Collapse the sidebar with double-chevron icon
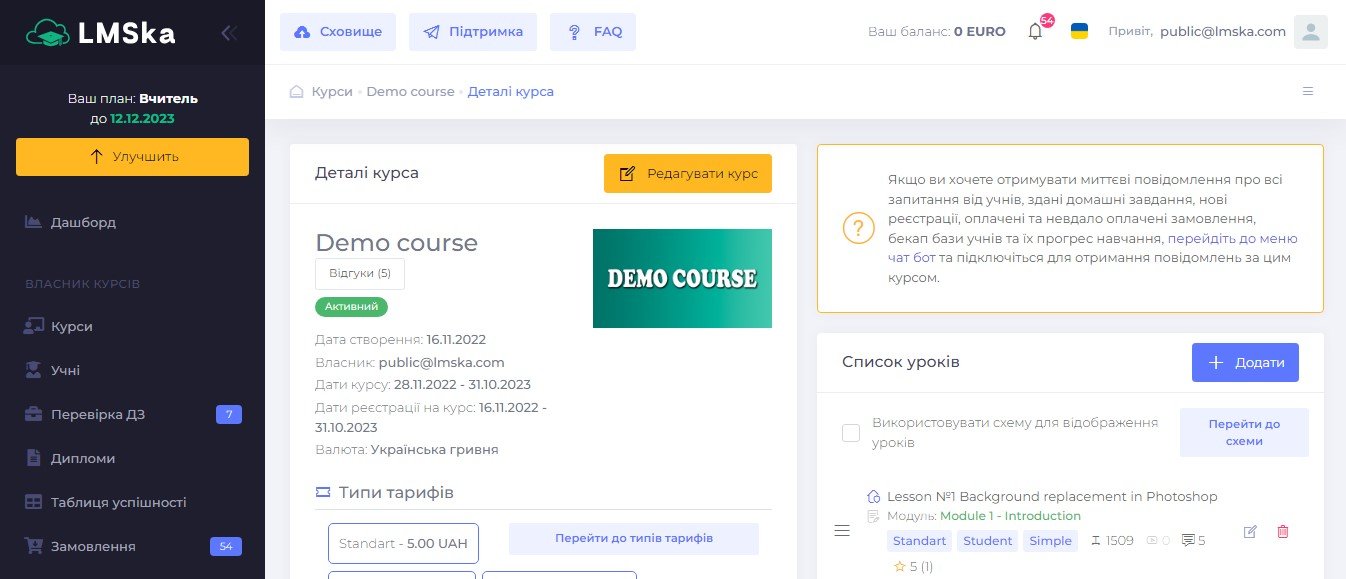Viewport: 1346px width, 579px height. point(229,33)
